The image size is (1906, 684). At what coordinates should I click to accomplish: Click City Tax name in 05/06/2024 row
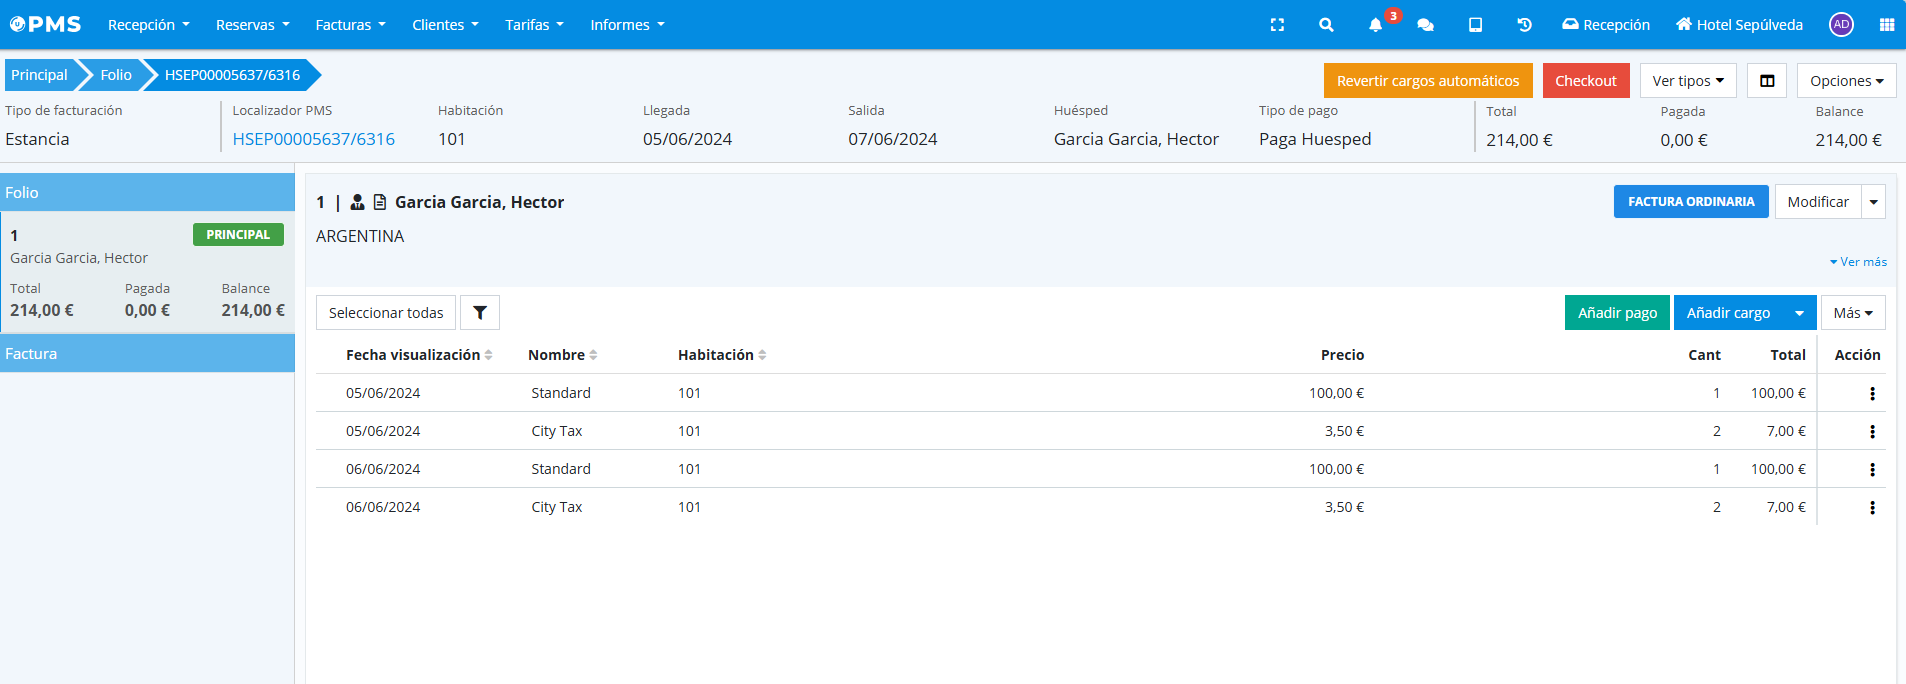(557, 431)
